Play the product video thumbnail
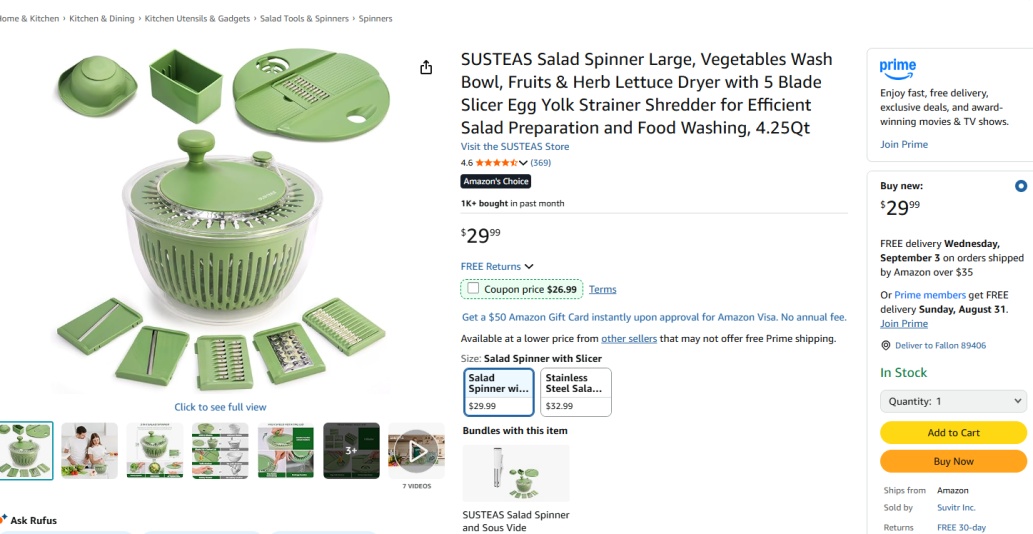Image resolution: width=1033 pixels, height=534 pixels. (x=416, y=451)
